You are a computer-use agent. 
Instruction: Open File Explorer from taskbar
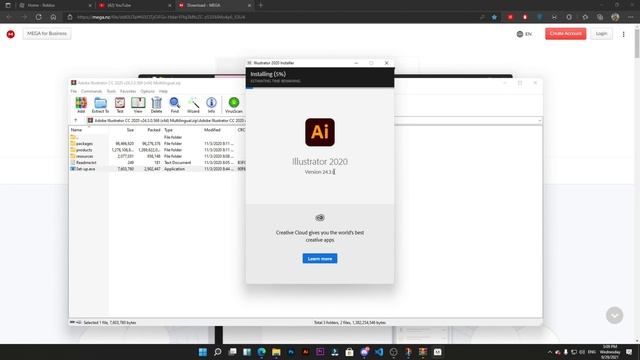pos(276,352)
